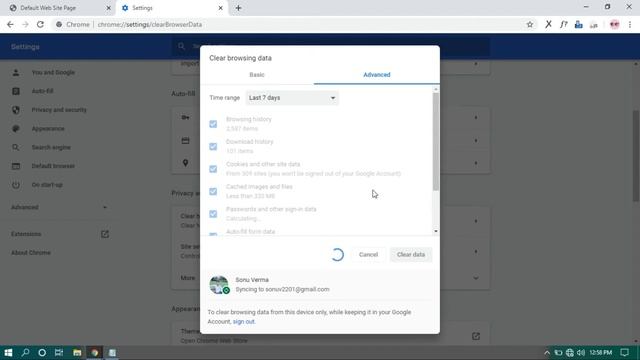Click the settings search magnifier icon
Image resolution: width=640 pixels, height=360 pixels.
pyautogui.click(x=182, y=47)
